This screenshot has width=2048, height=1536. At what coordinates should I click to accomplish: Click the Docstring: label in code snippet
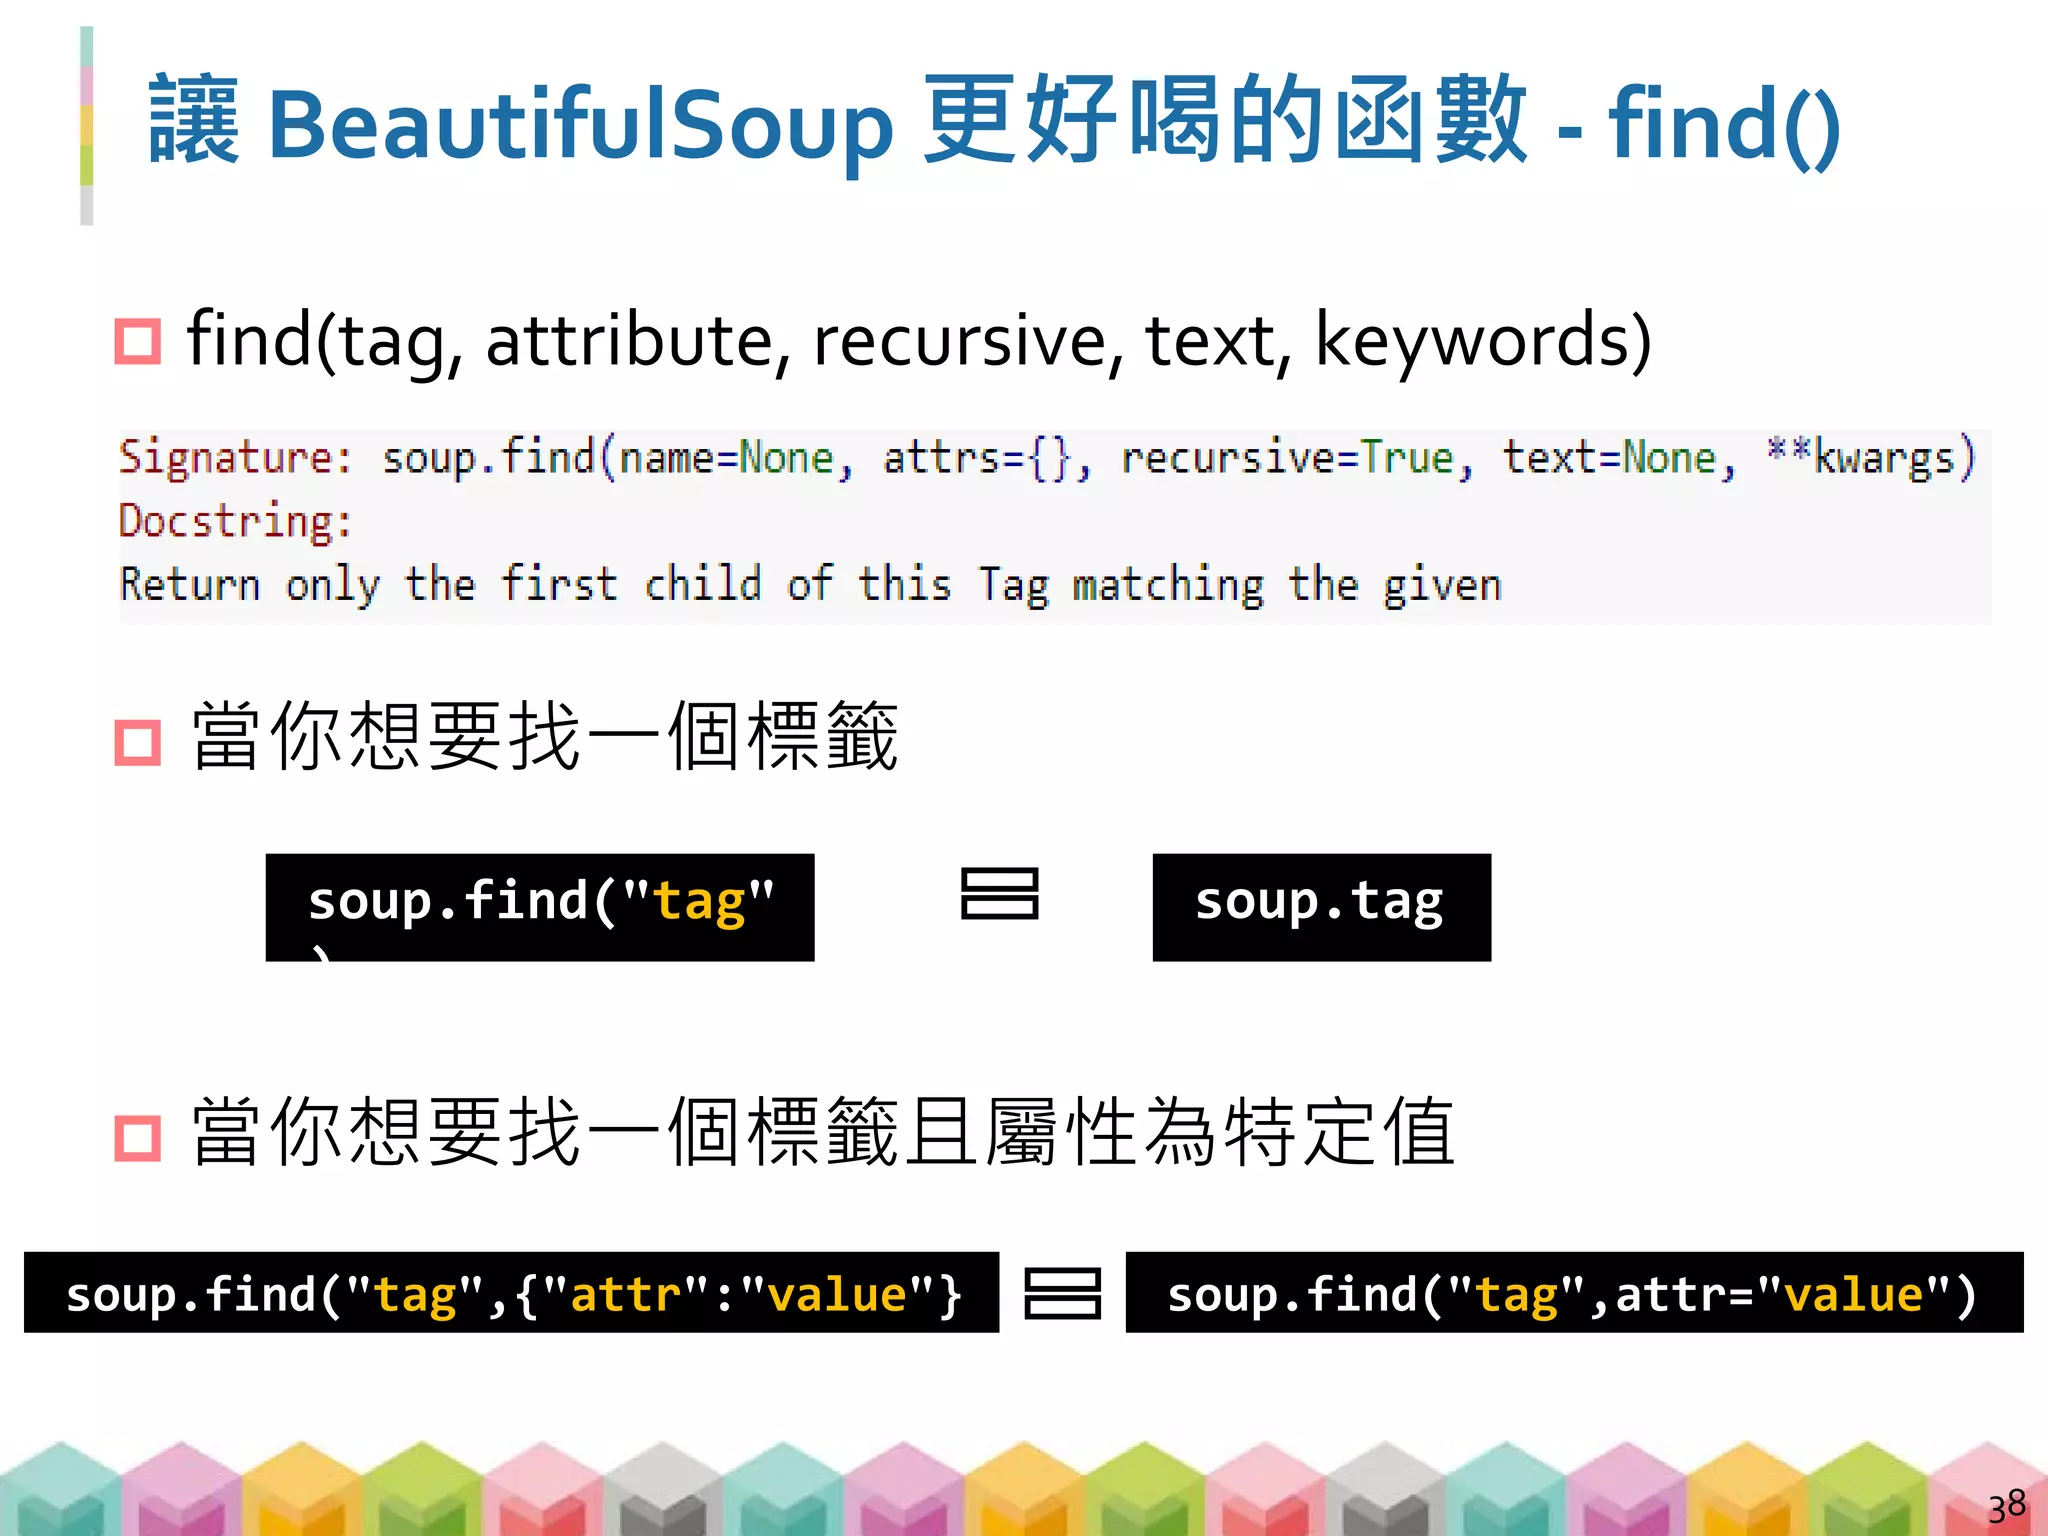pyautogui.click(x=235, y=522)
